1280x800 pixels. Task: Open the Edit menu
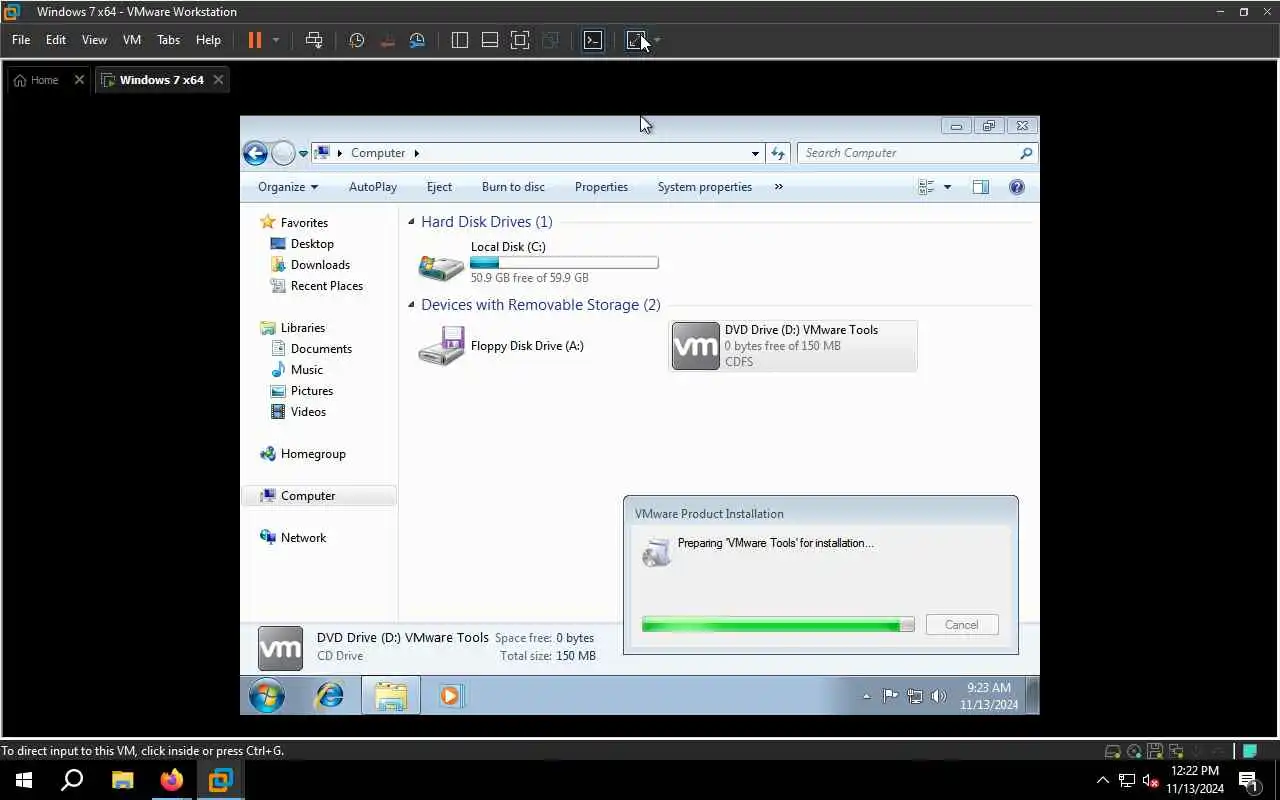pyautogui.click(x=56, y=40)
